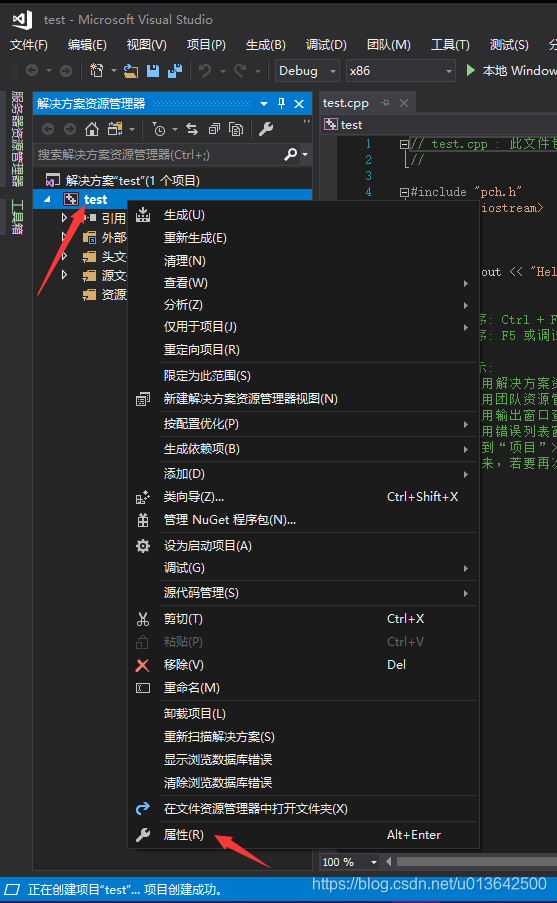The height and width of the screenshot is (903, 557).
Task: Choose 限定为此范围(S) in the context menu
Action: click(x=207, y=375)
